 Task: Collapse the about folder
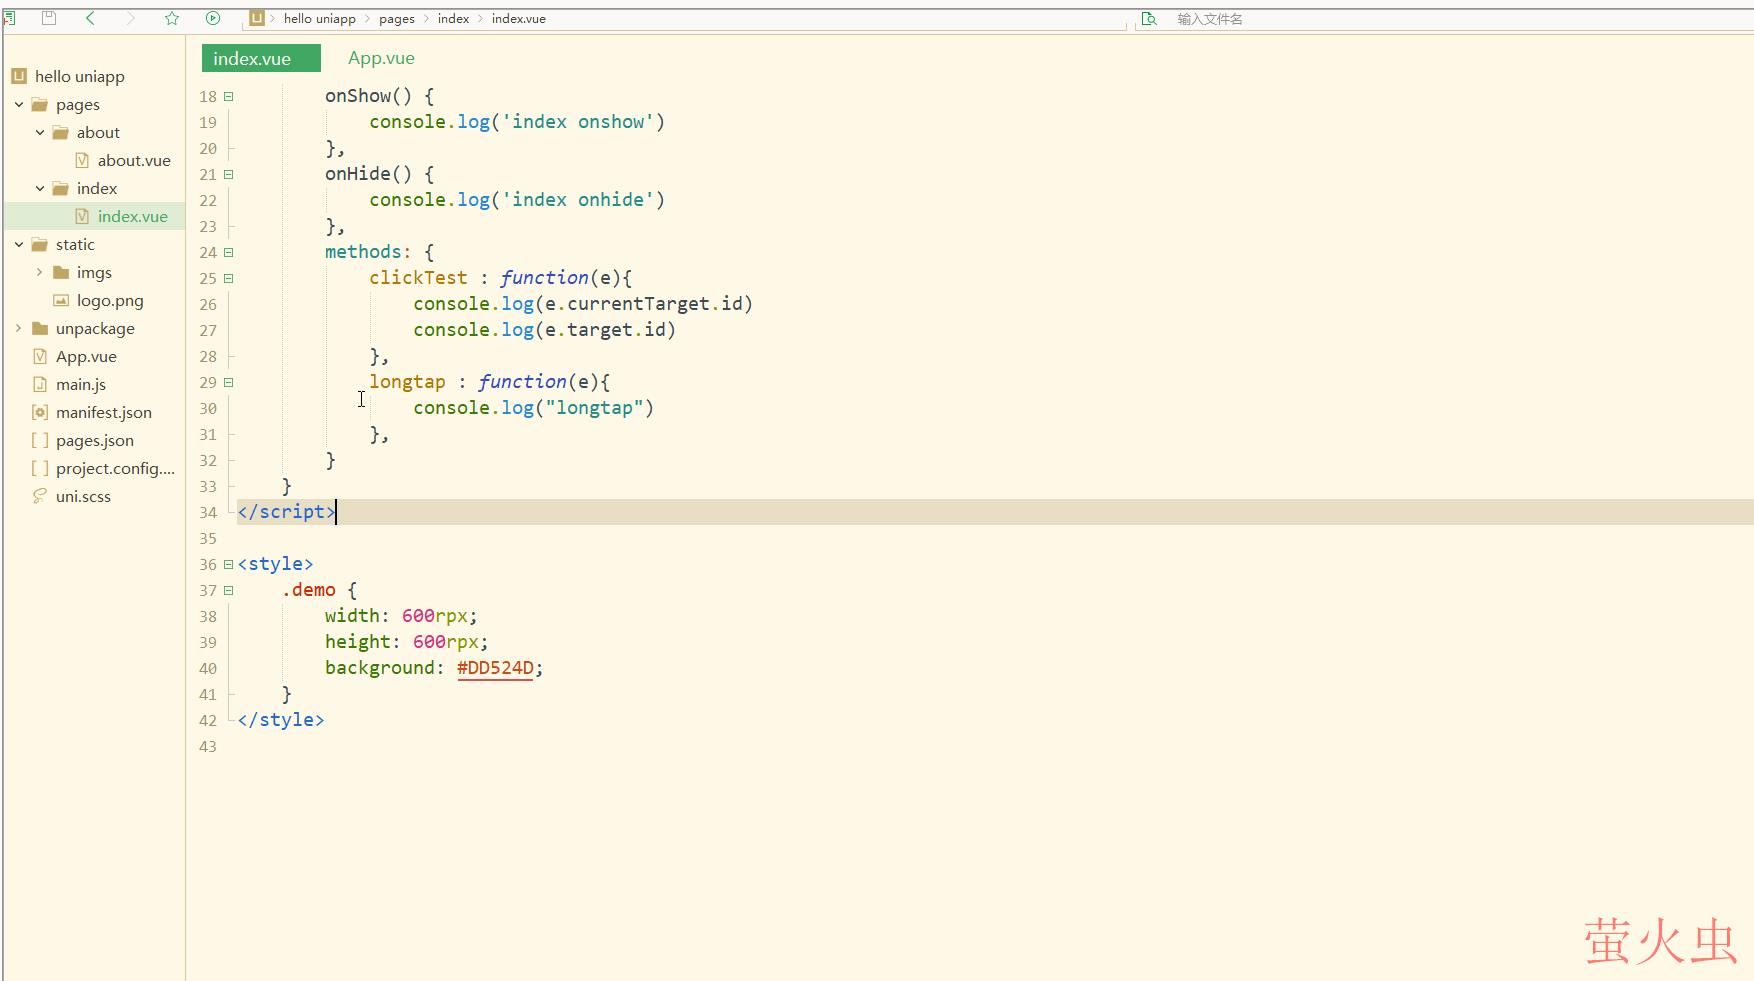click(x=40, y=132)
